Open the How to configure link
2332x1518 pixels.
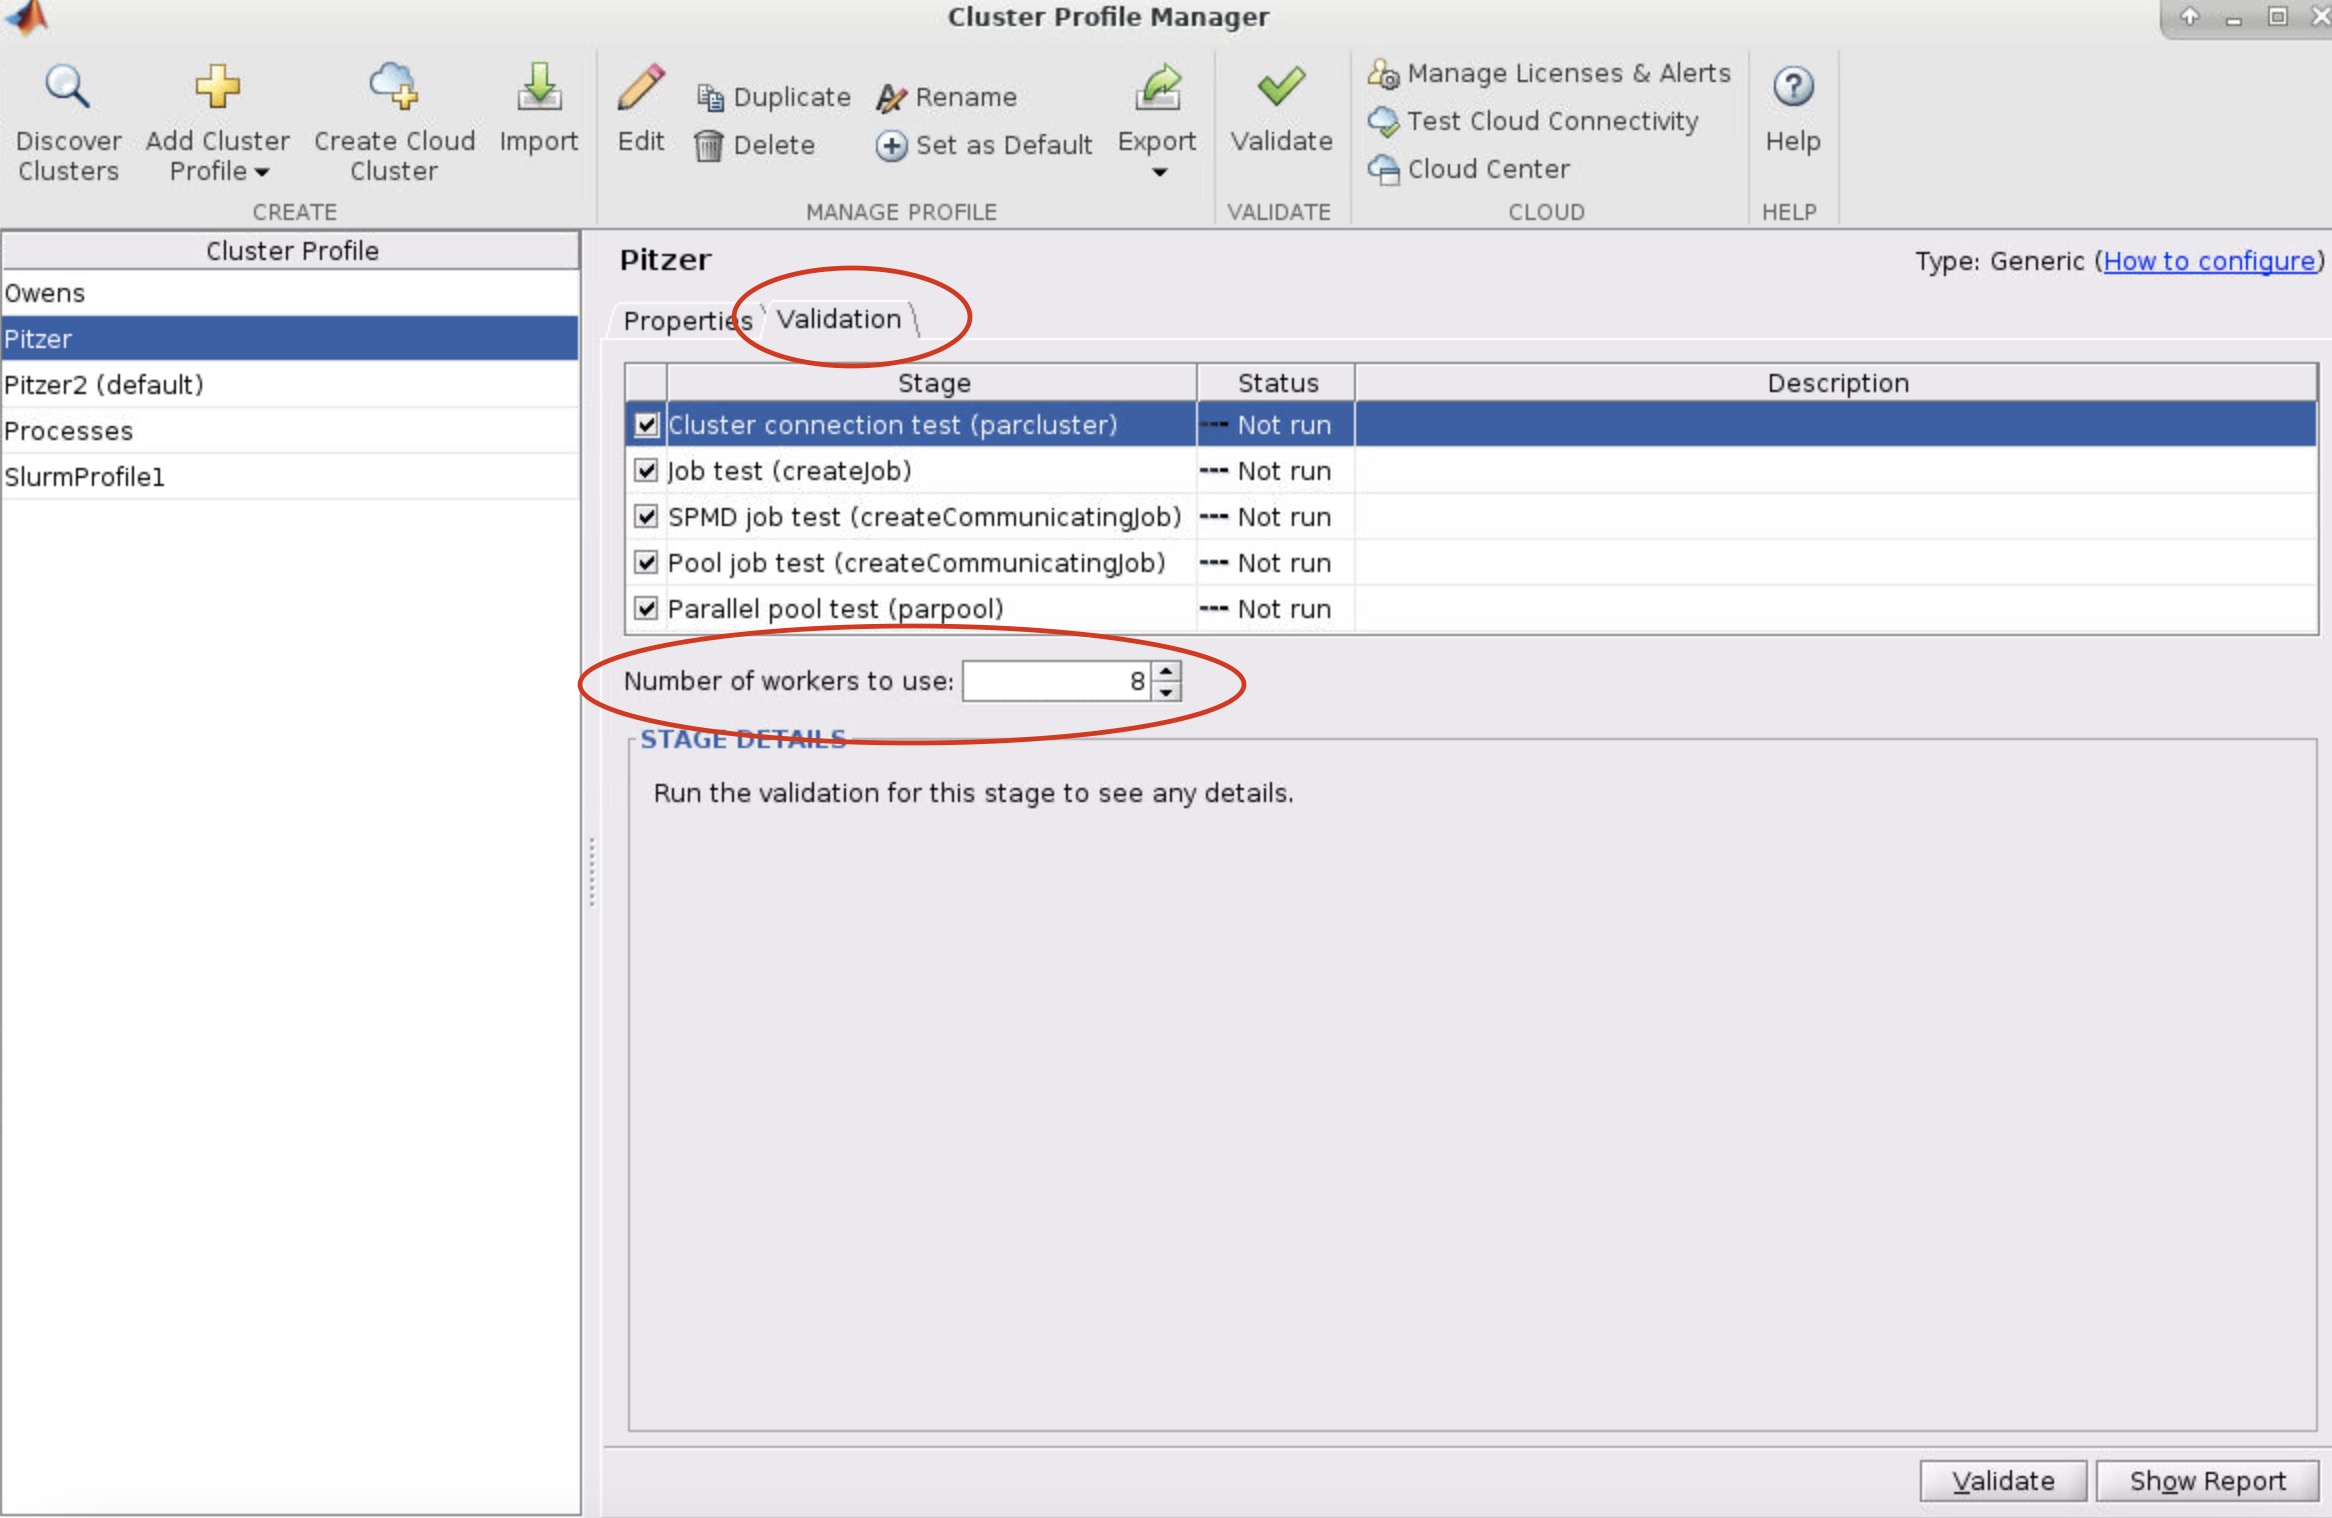[2209, 261]
